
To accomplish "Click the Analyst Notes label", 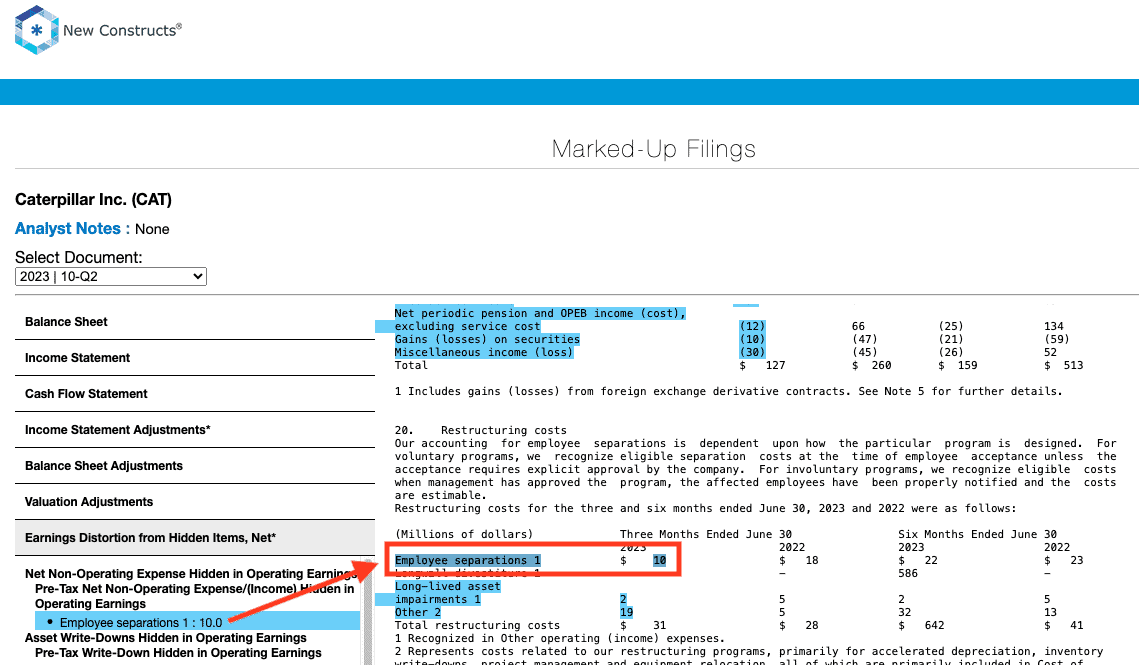I will tap(73, 228).
